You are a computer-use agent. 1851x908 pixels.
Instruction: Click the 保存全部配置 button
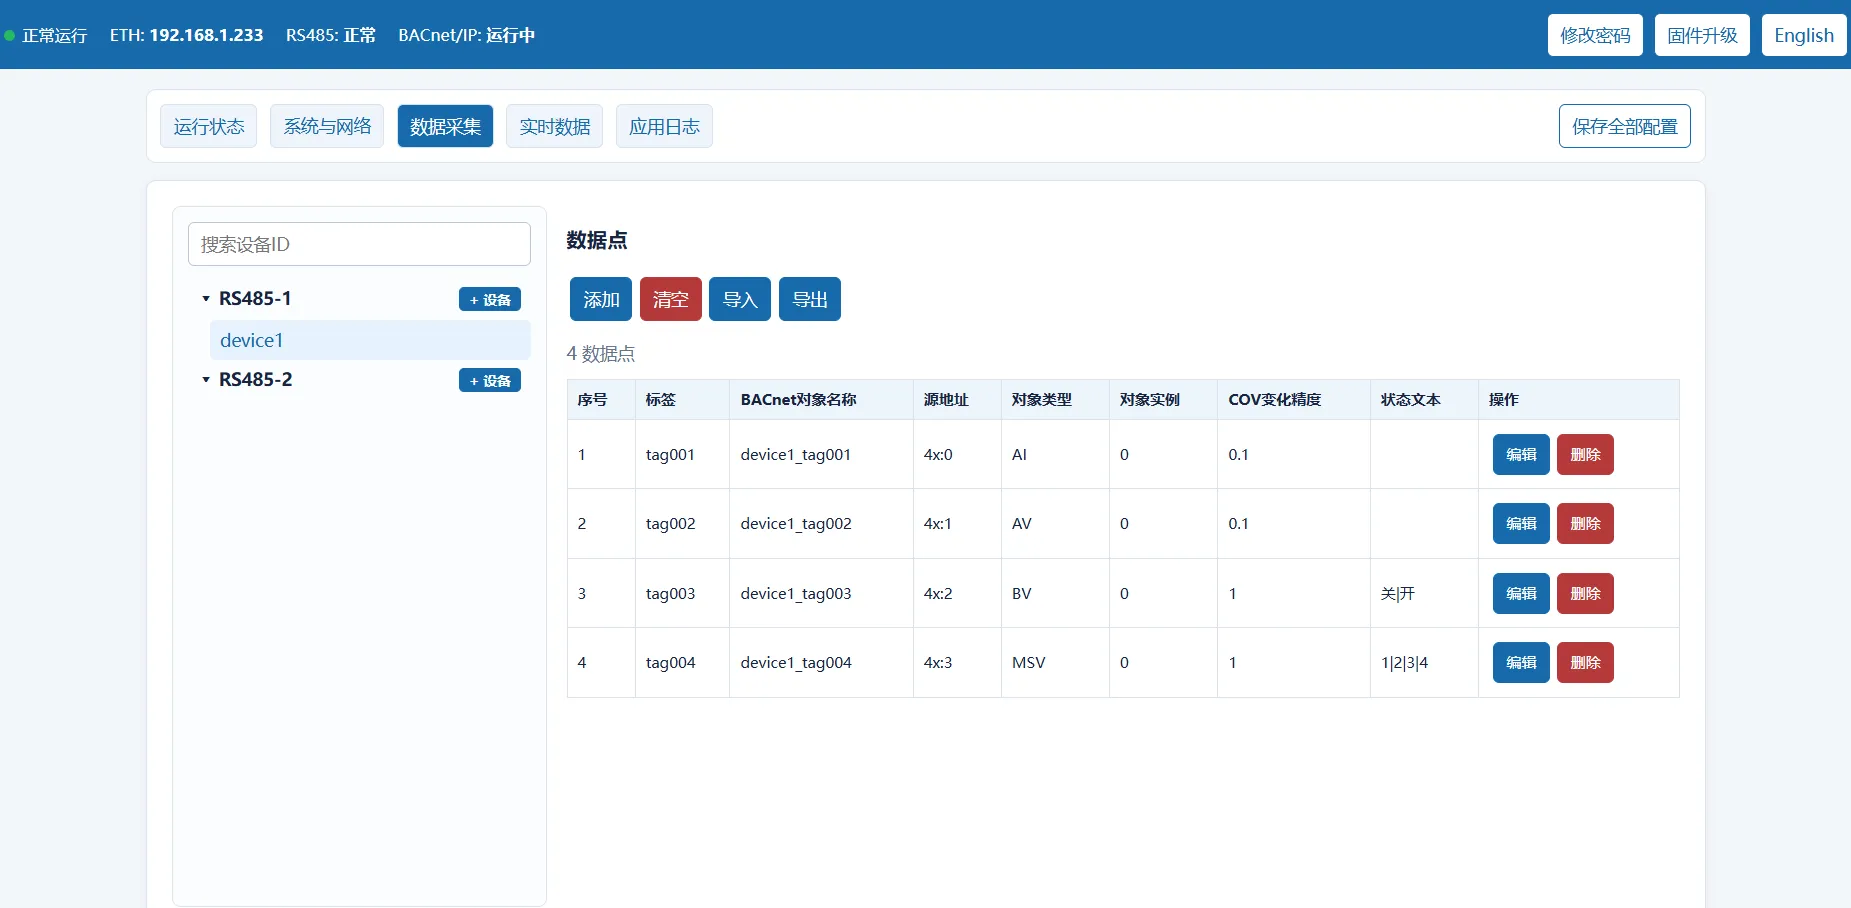(1624, 126)
